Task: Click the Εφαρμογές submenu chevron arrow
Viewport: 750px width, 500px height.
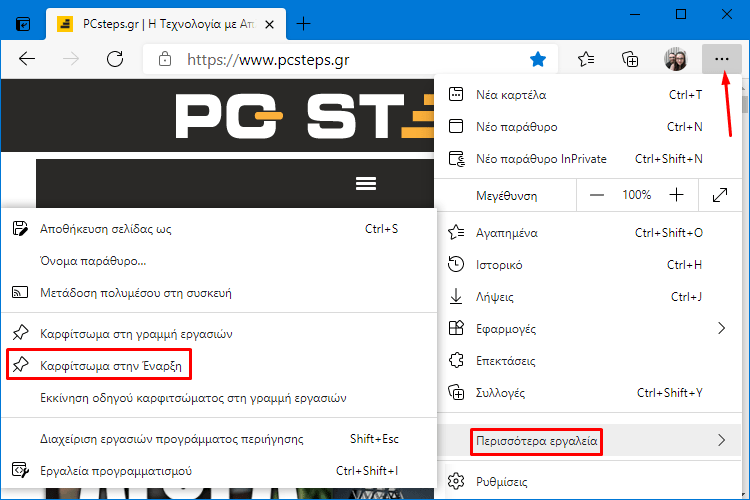Action: click(x=722, y=328)
